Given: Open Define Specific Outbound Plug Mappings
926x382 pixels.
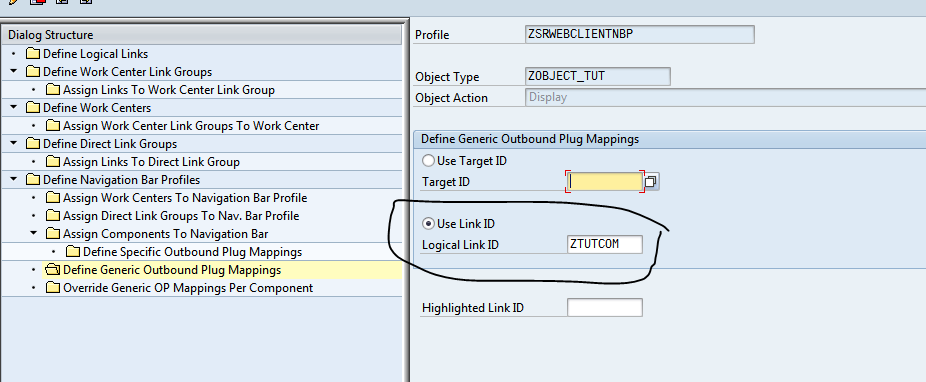Looking at the screenshot, I should pyautogui.click(x=193, y=252).
